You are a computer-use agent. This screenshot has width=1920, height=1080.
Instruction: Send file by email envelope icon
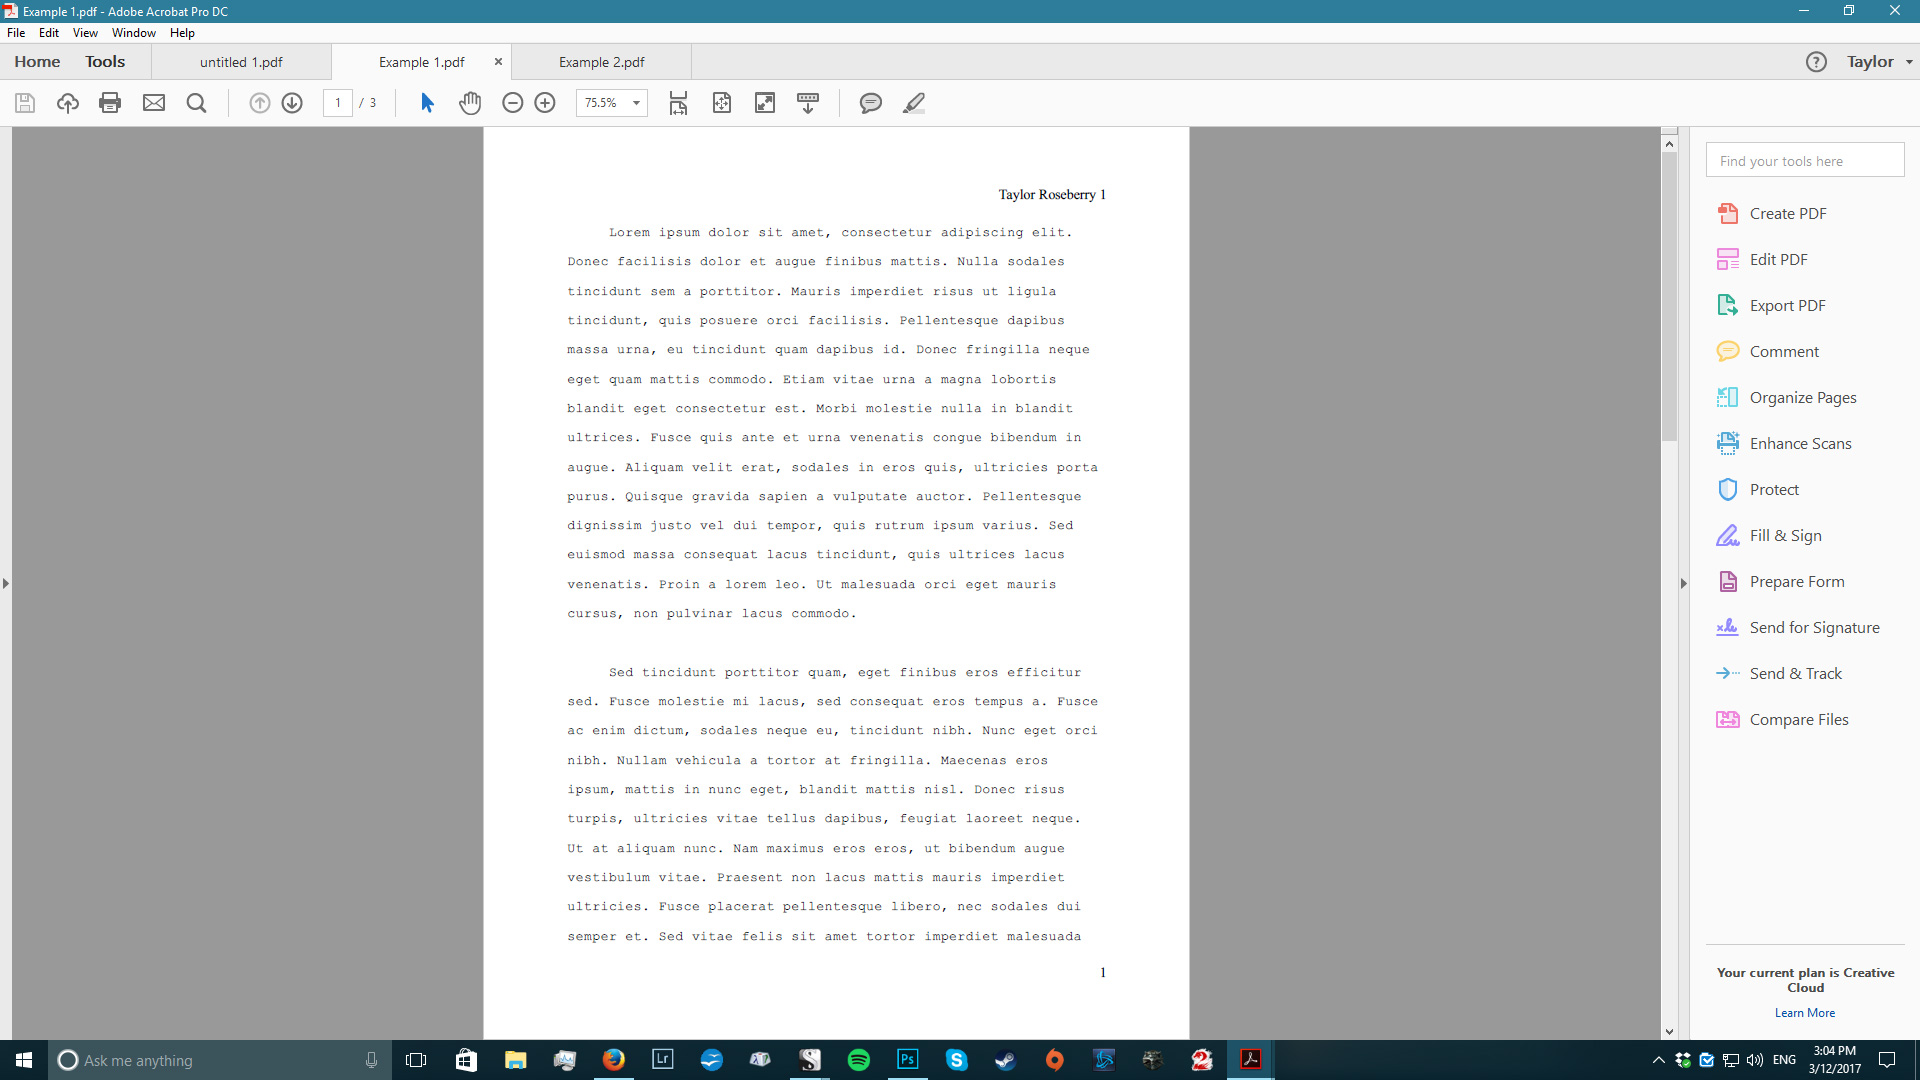154,103
